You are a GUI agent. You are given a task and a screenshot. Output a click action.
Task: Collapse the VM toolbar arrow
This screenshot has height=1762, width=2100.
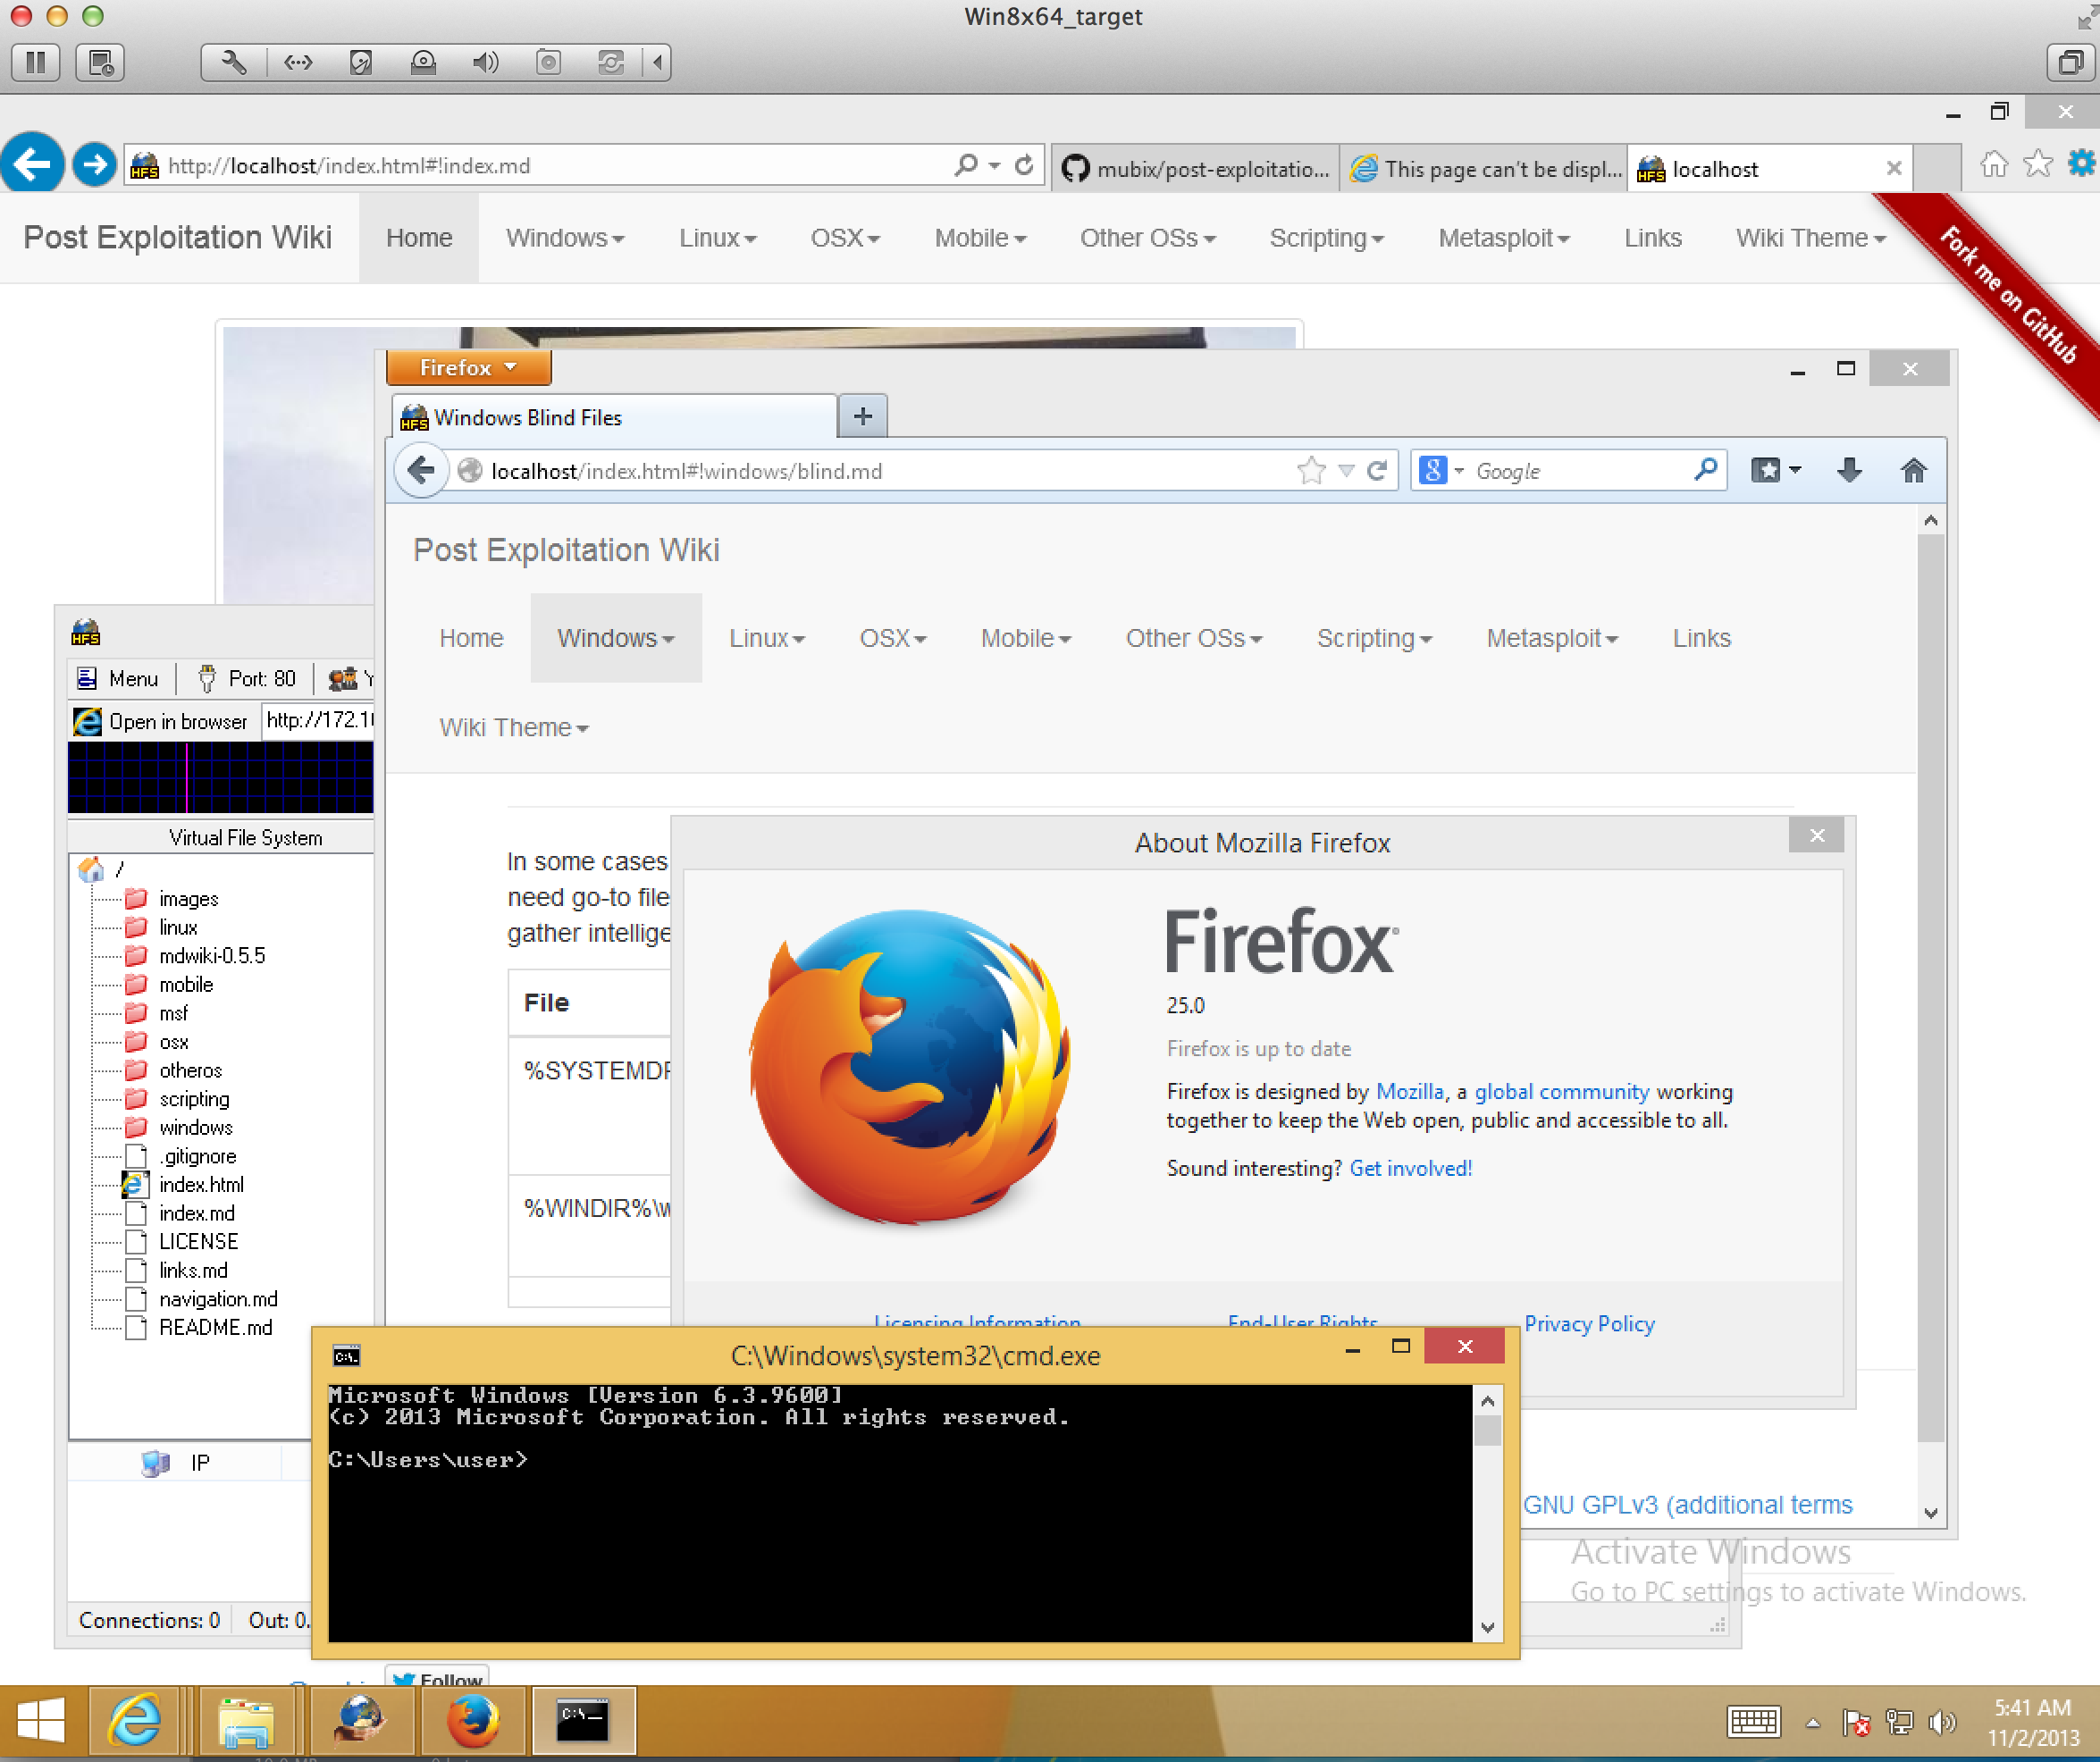coord(657,62)
